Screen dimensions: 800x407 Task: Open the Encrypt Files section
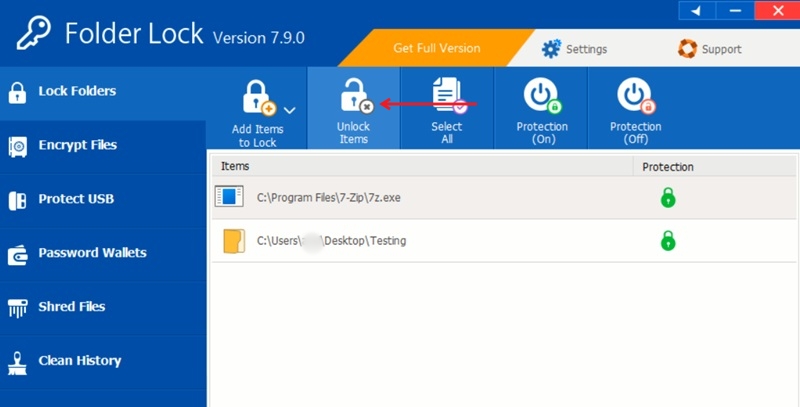click(x=103, y=147)
